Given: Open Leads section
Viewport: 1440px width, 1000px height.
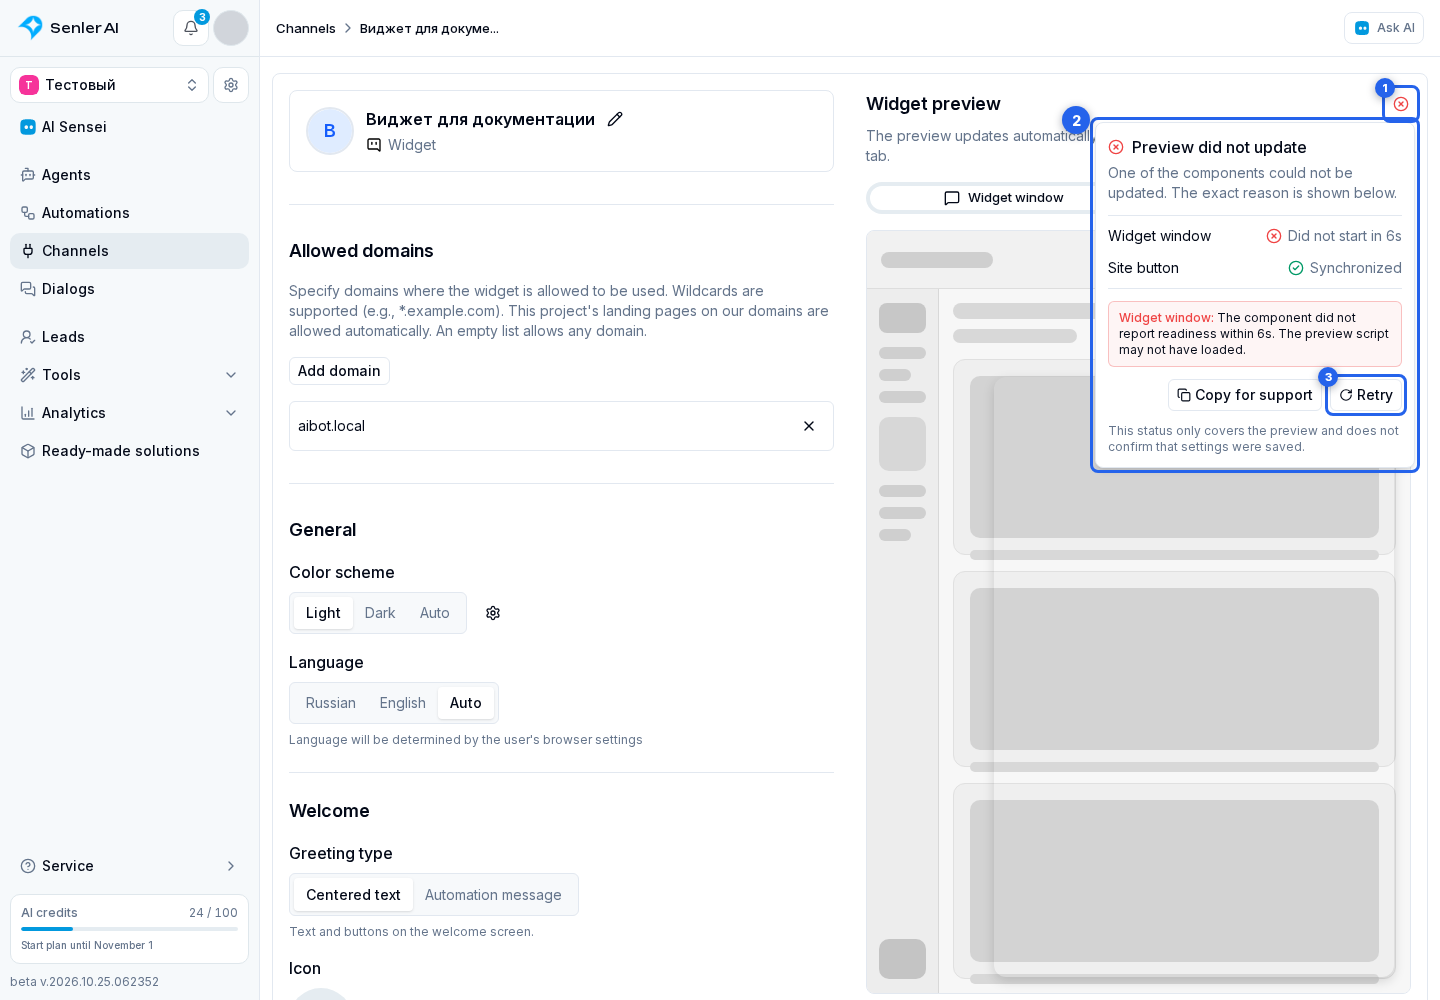Looking at the screenshot, I should click(129, 337).
